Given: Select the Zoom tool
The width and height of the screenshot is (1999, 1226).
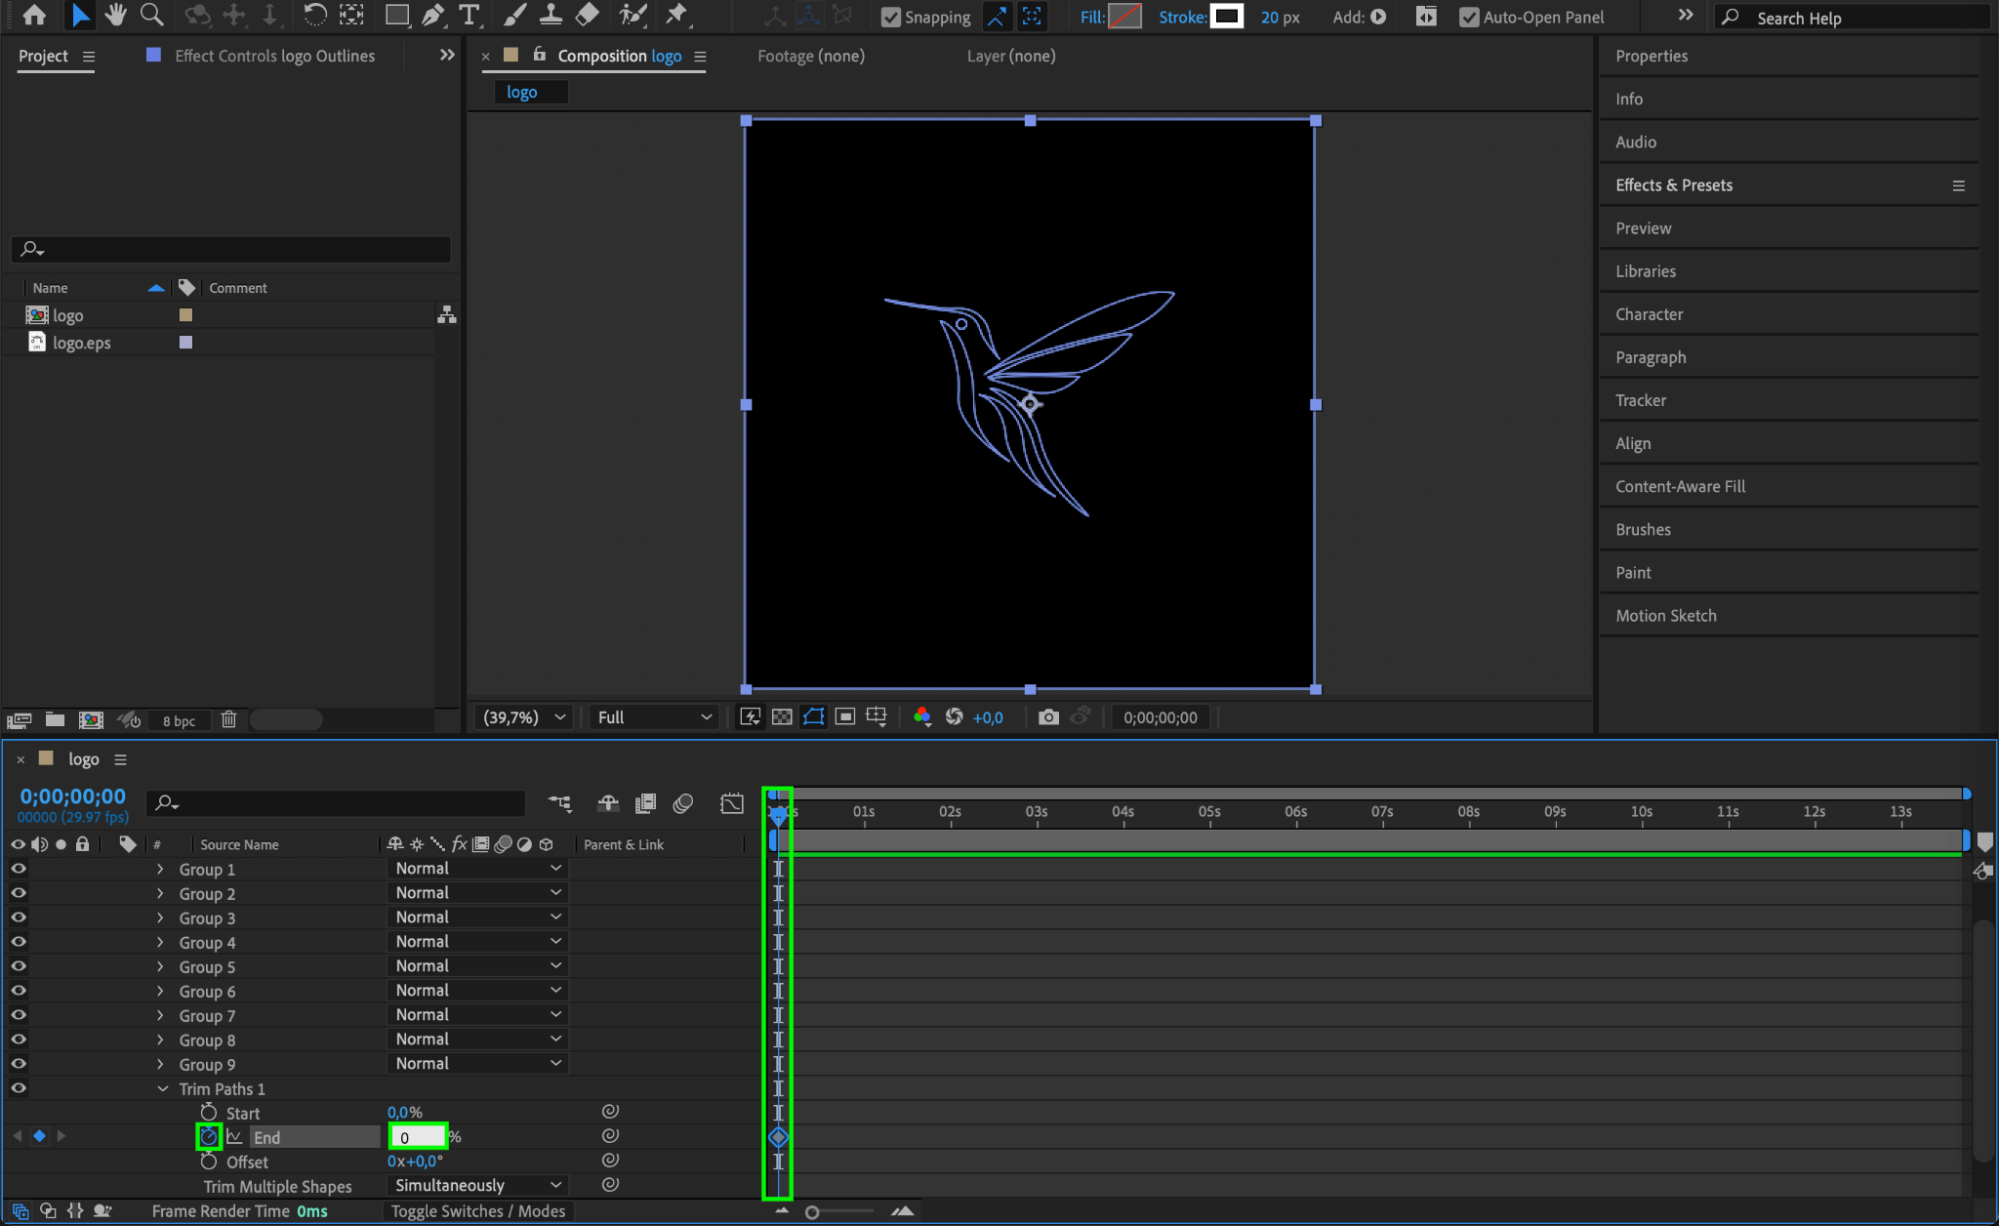Looking at the screenshot, I should click(x=152, y=15).
